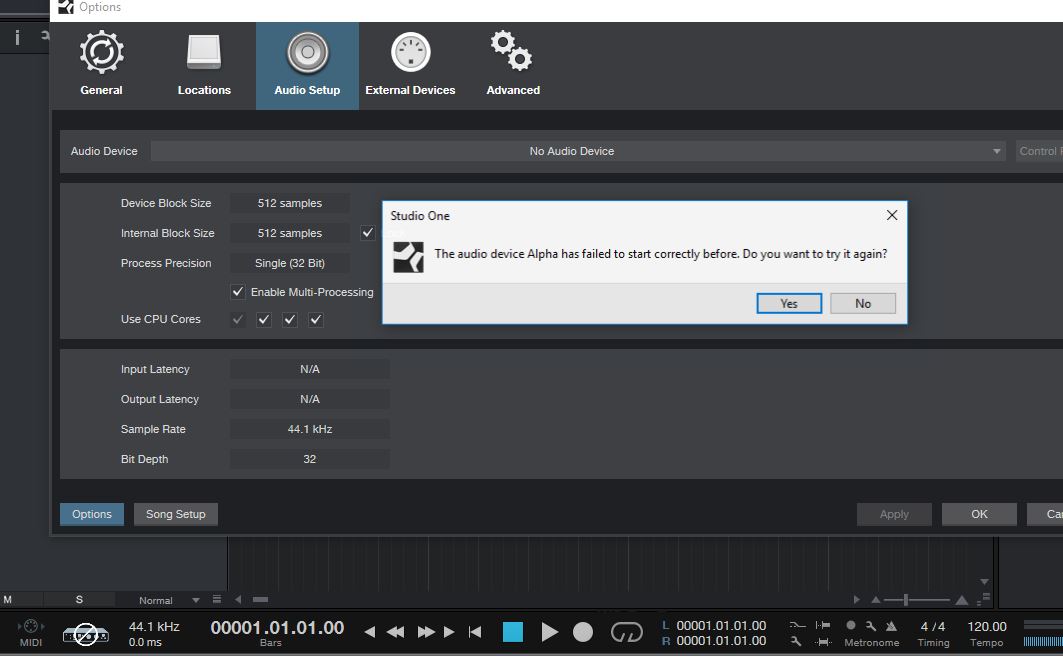Change Process Precision Single (32 Bit)
The height and width of the screenshot is (656, 1063).
[x=289, y=263]
